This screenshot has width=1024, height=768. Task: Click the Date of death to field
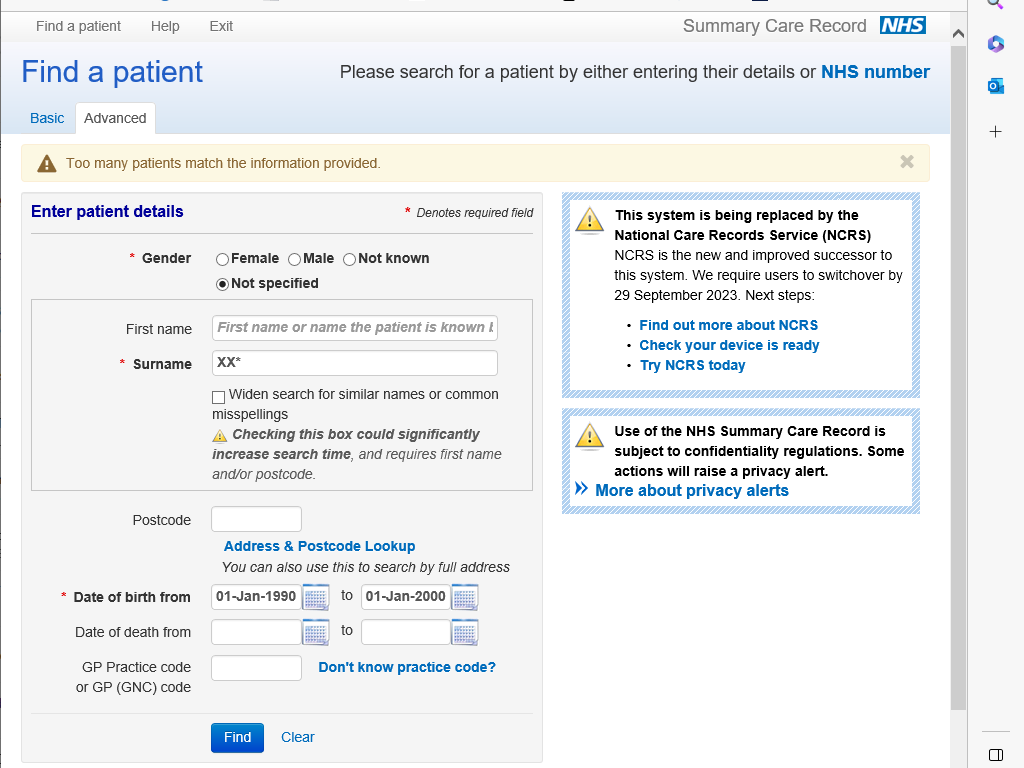click(406, 632)
